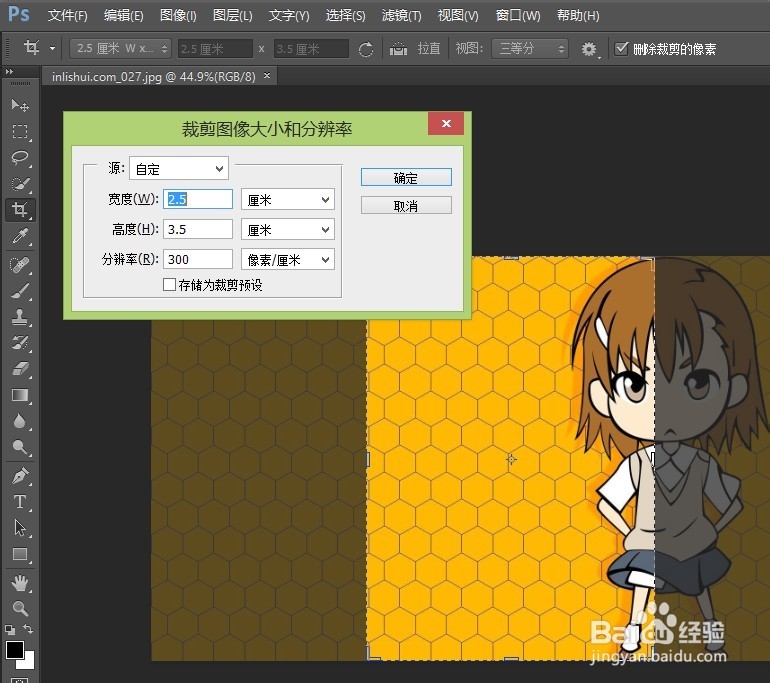
Task: Click the foreground color swatch
Action: 14,650
